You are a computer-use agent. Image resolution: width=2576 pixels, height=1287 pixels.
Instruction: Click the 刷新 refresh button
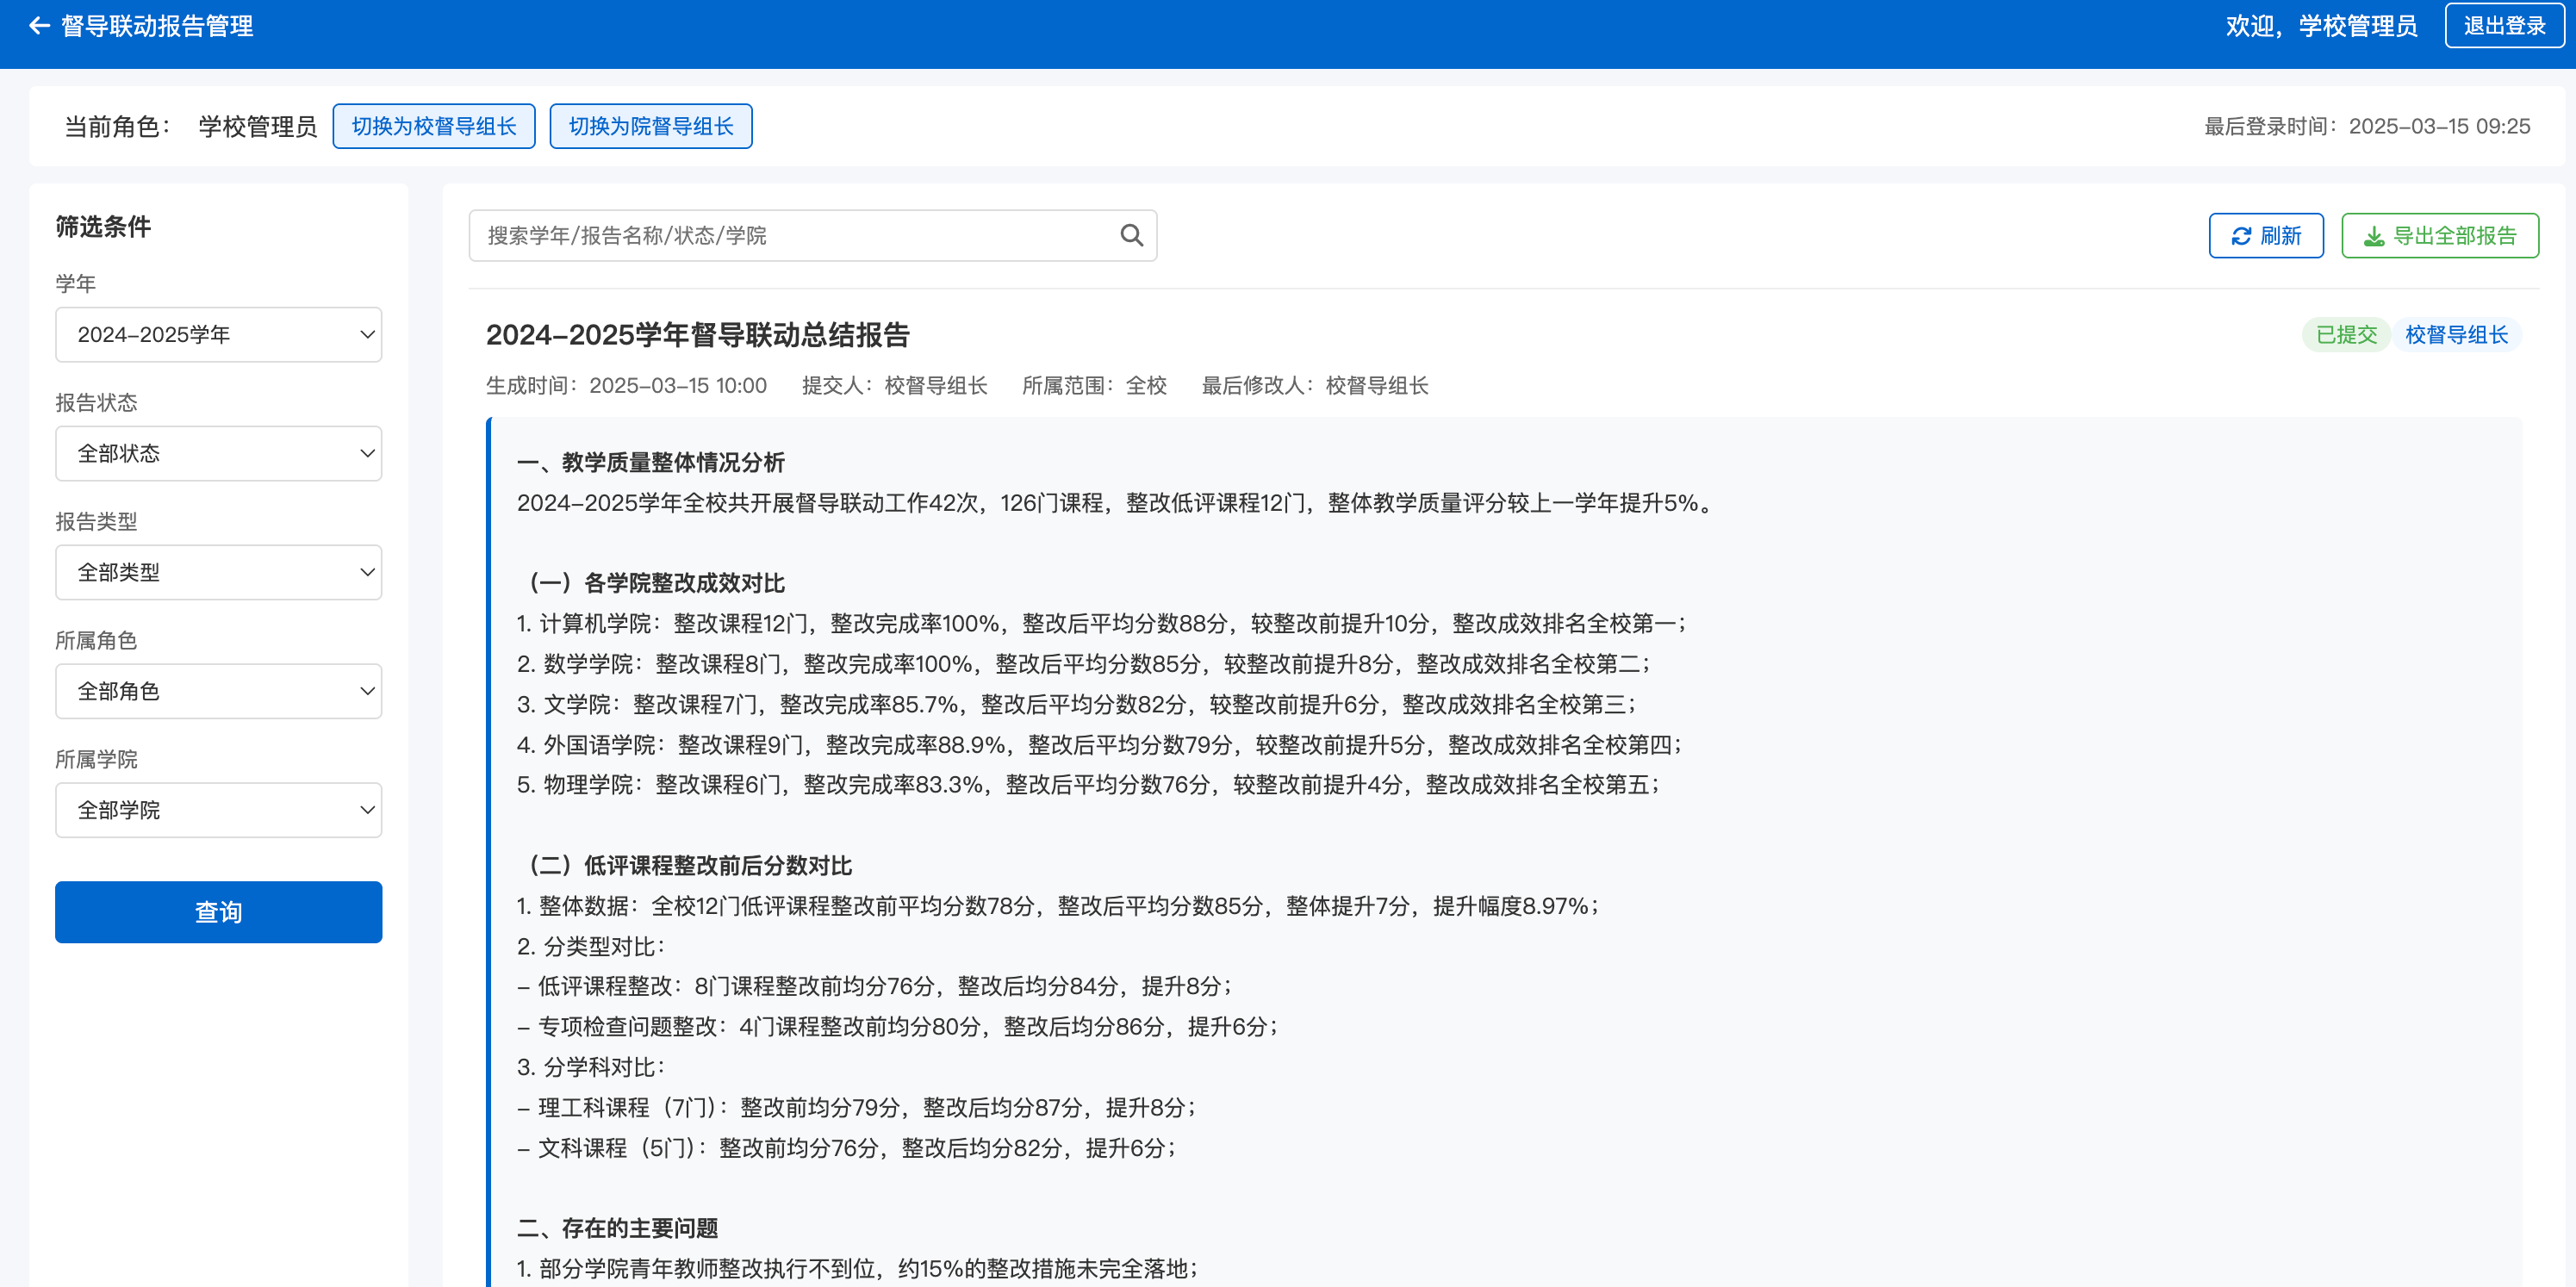(2266, 235)
